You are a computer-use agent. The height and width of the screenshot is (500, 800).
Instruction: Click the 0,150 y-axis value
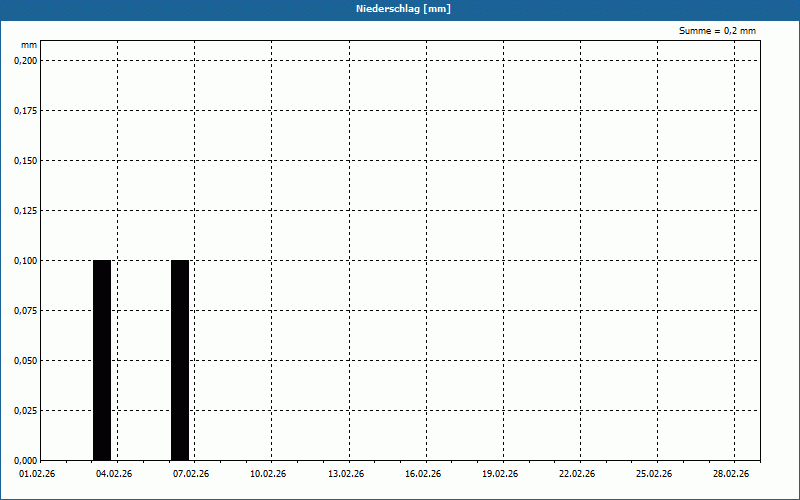tap(25, 161)
